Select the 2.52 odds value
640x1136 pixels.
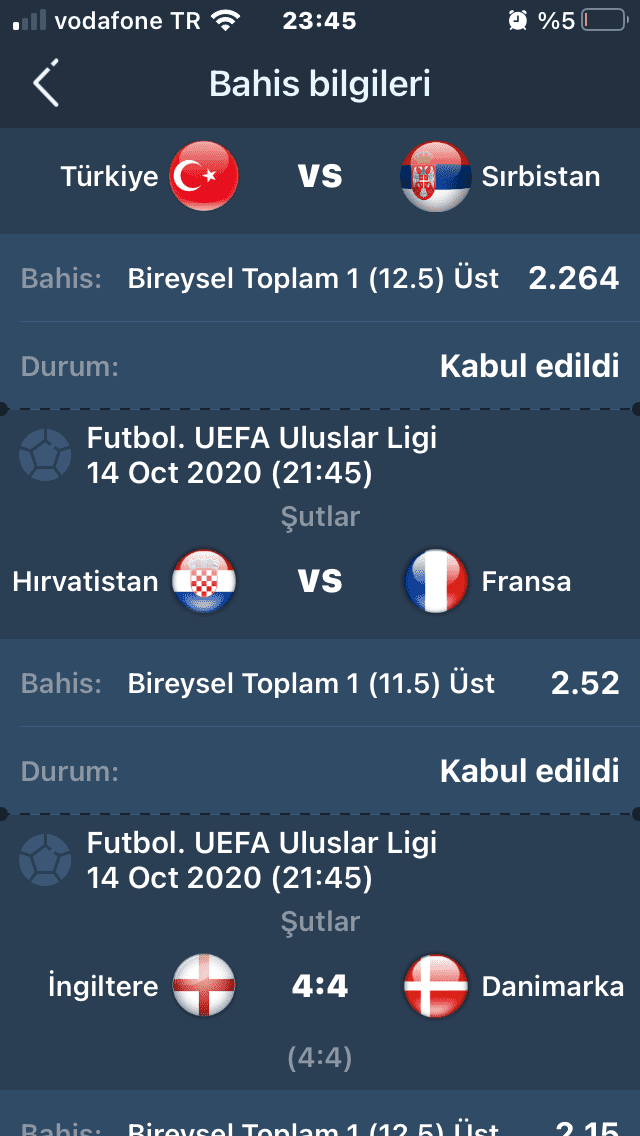pyautogui.click(x=586, y=683)
